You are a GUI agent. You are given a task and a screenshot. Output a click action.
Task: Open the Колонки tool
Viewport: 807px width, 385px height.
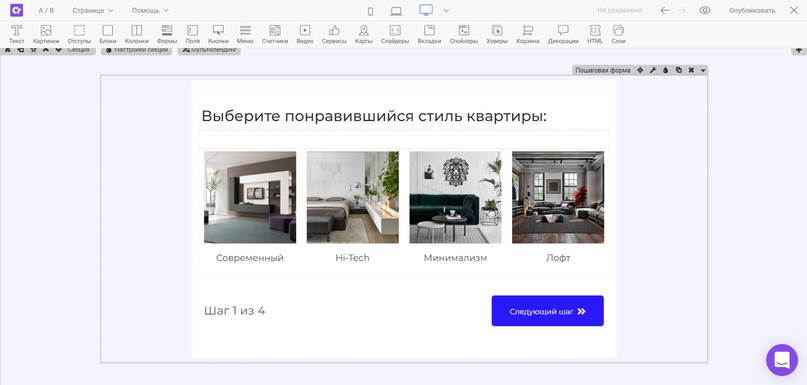(x=136, y=34)
